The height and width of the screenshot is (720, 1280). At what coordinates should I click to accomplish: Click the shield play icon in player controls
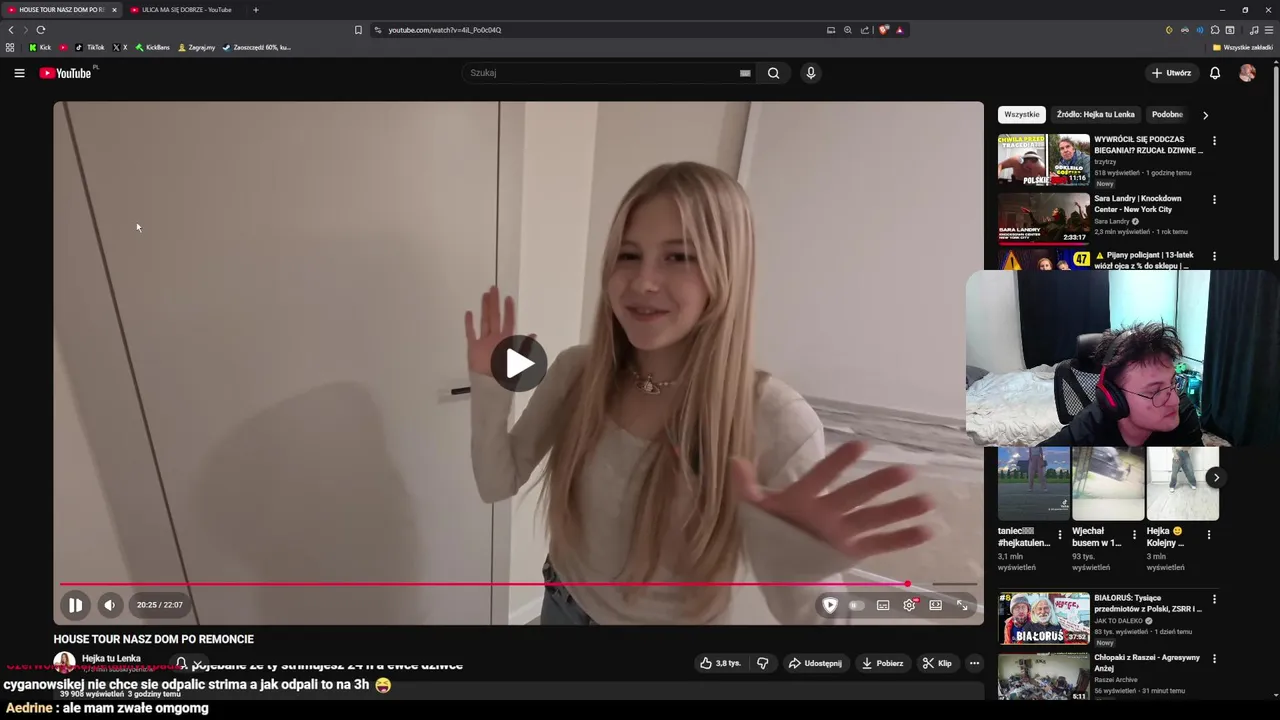[x=830, y=605]
